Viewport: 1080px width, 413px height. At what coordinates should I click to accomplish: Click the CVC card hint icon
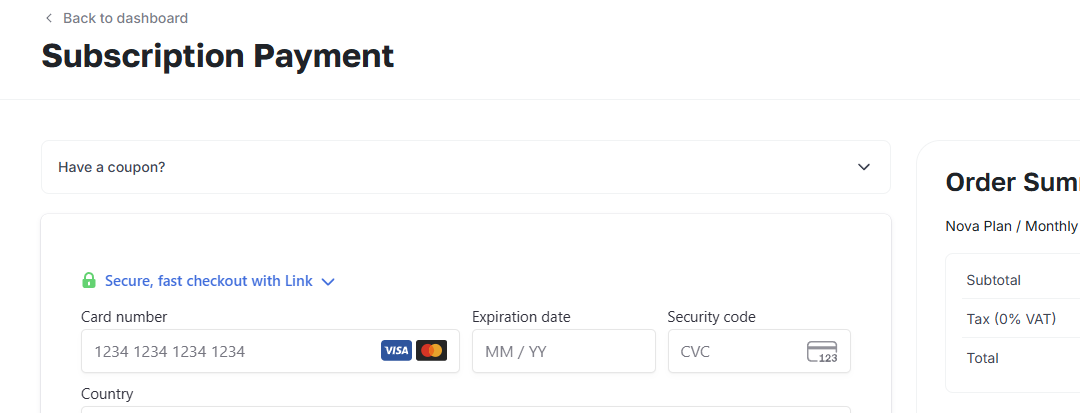[x=822, y=352]
